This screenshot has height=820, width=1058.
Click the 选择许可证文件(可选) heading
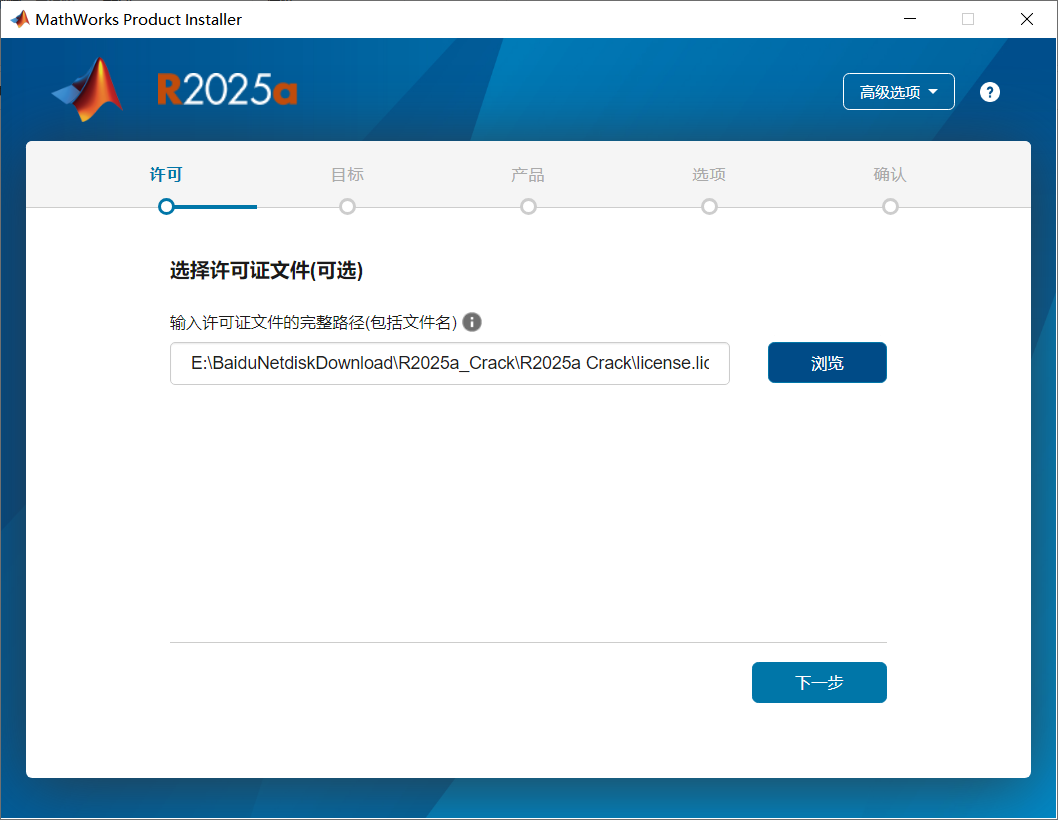coord(266,271)
